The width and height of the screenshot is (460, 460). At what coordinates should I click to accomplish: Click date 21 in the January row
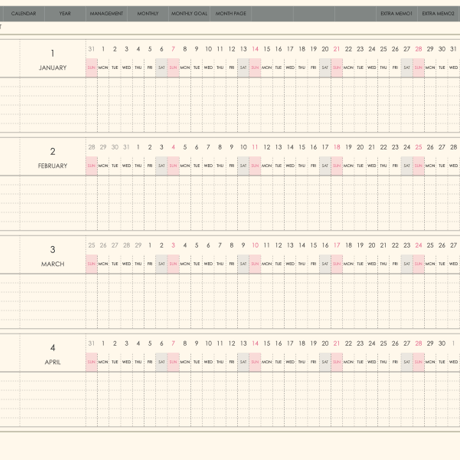[x=337, y=49]
